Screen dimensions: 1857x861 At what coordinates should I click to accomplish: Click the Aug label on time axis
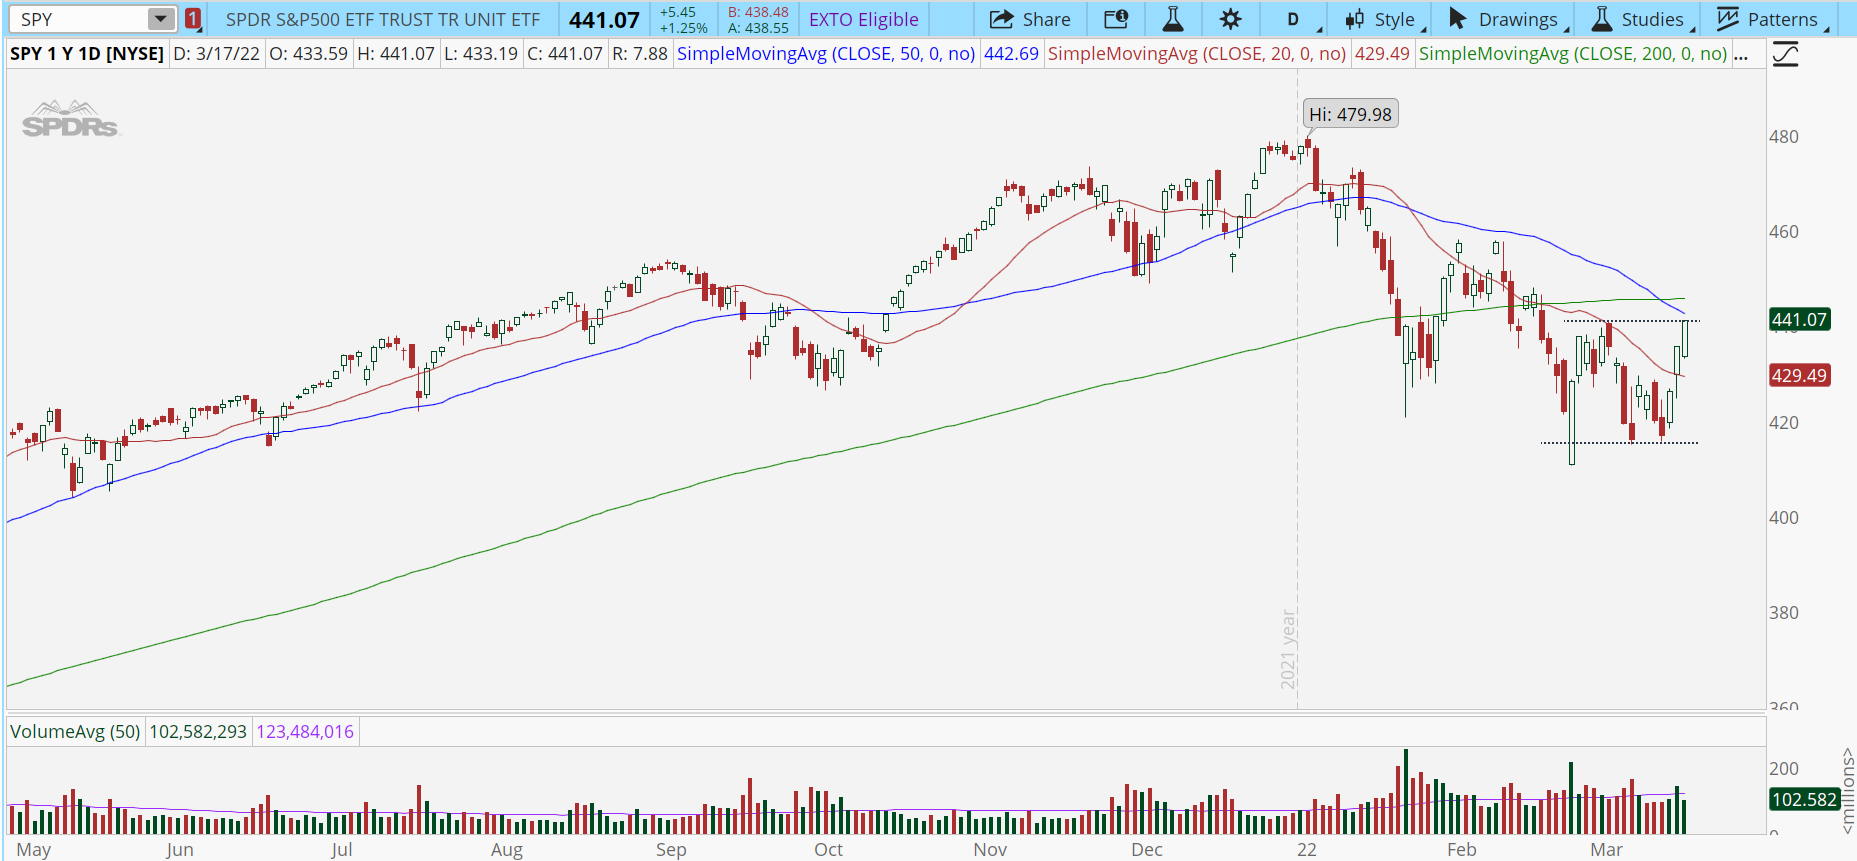[507, 850]
